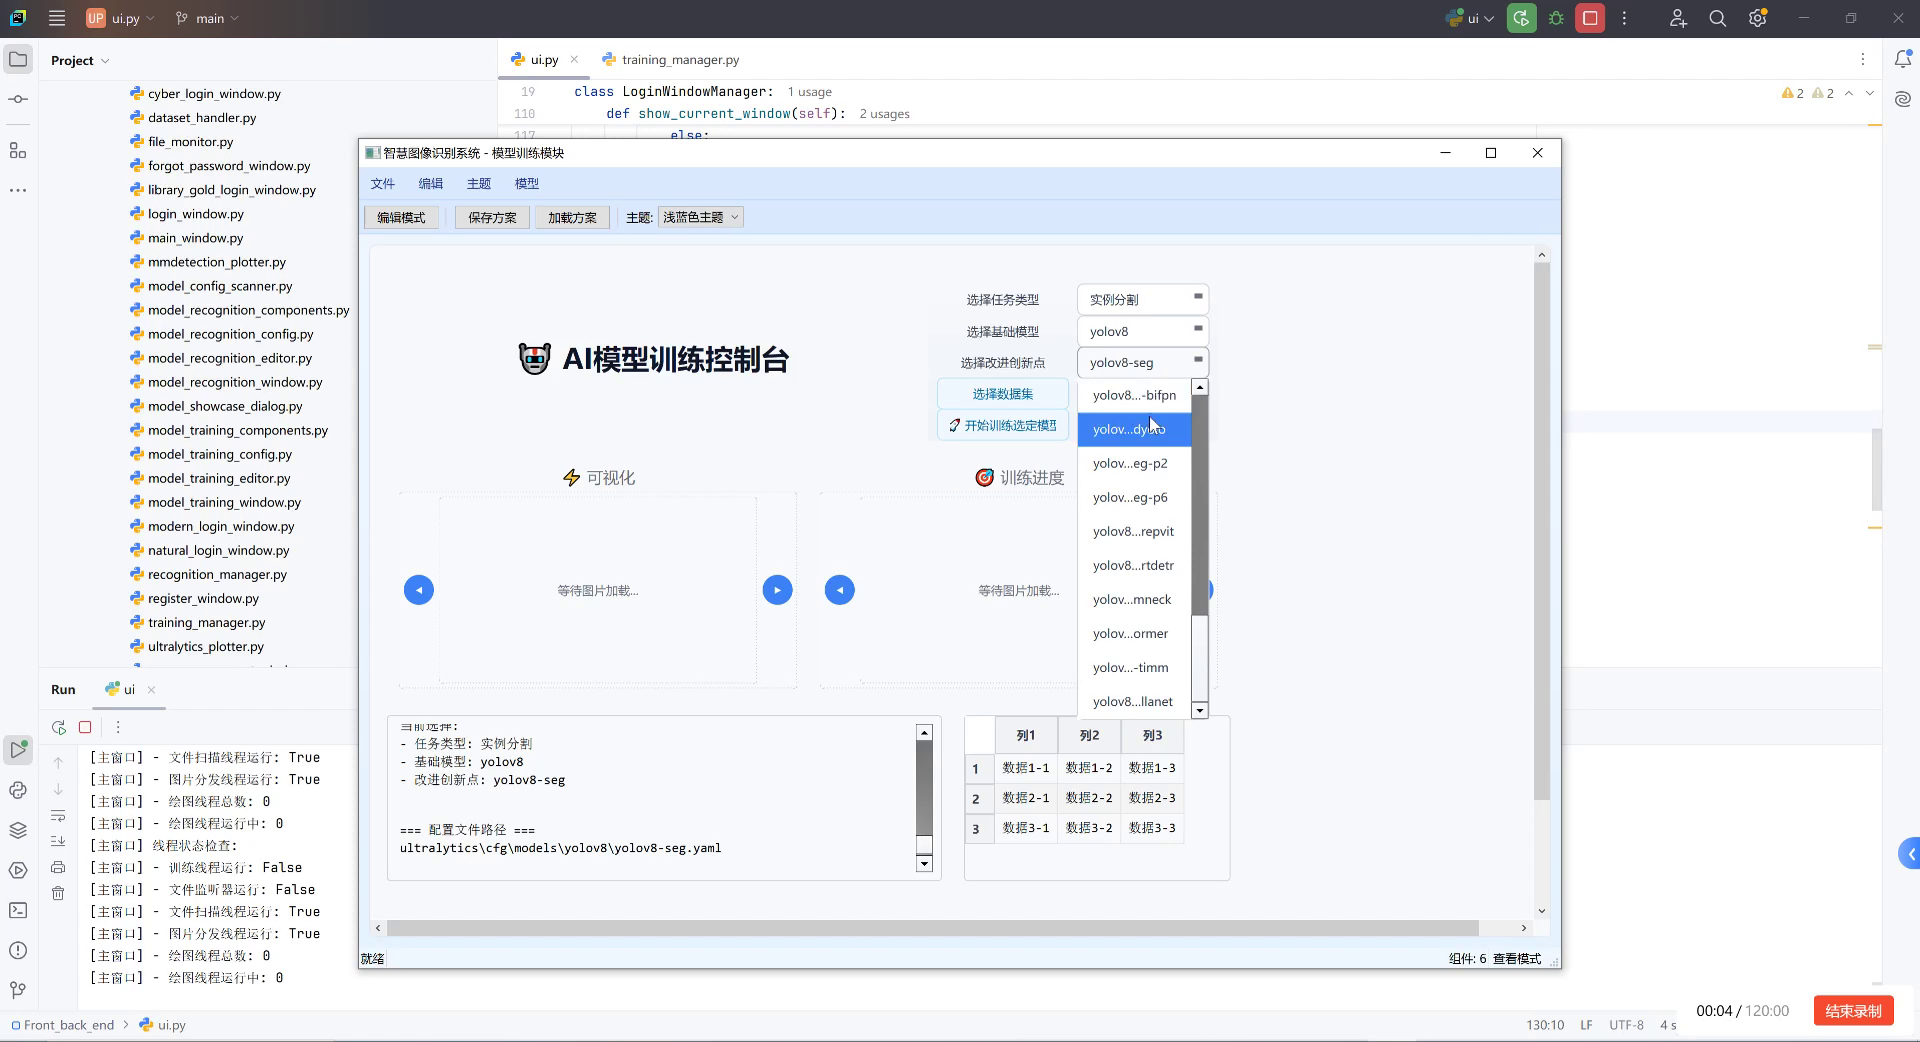
Task: Close the ui tab in the Run panel
Action: pyautogui.click(x=151, y=690)
